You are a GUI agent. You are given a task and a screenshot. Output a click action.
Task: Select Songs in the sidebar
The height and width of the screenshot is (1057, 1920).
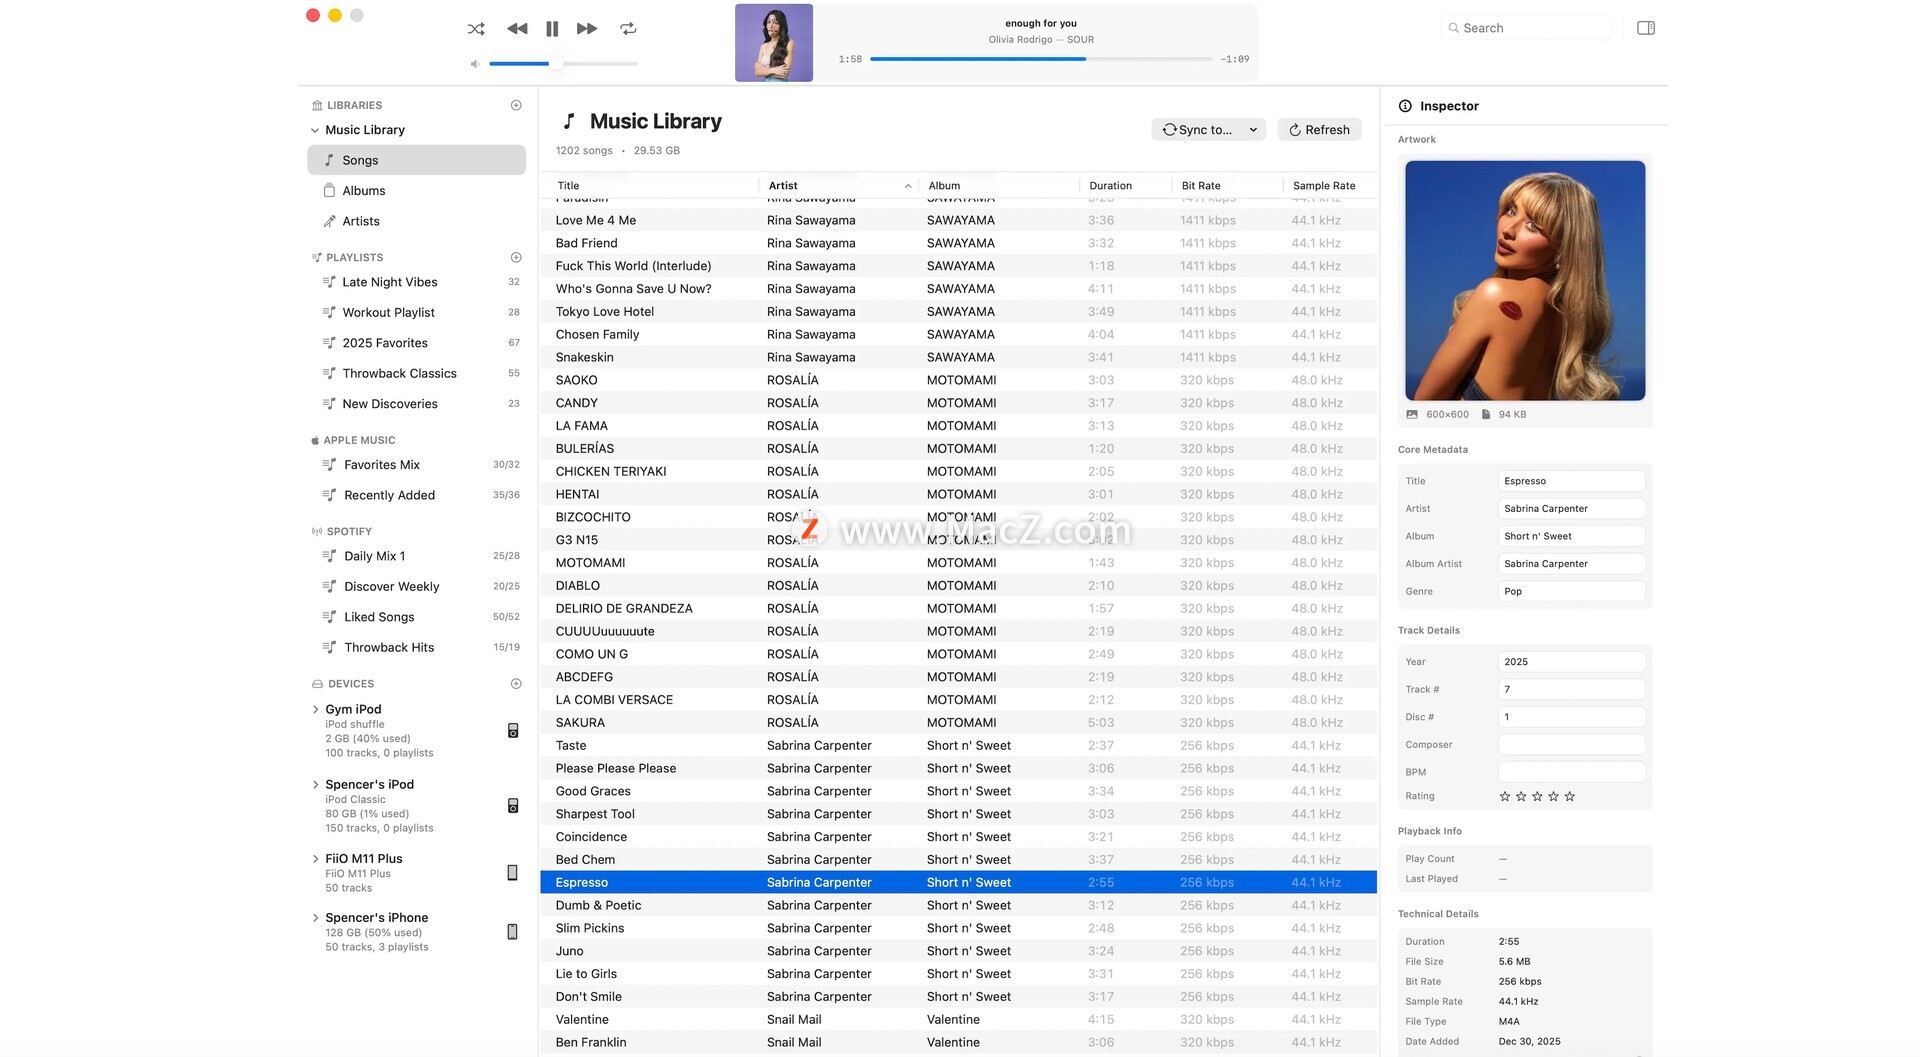[416, 160]
